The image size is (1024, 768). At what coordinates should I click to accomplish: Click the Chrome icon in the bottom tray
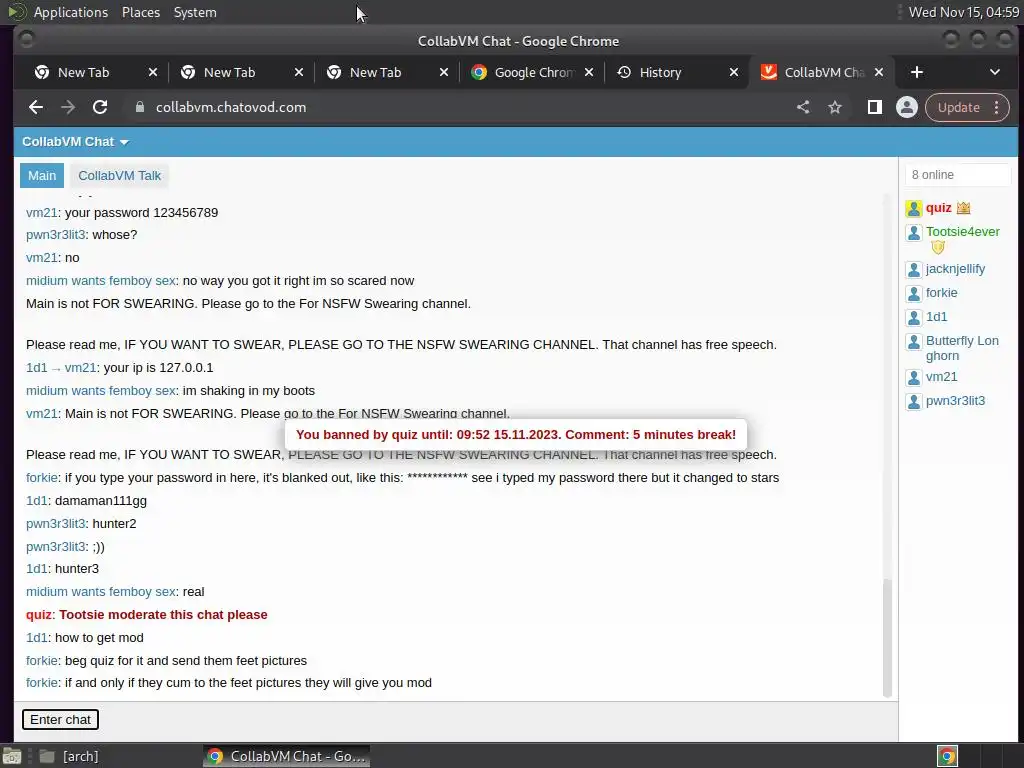coord(947,756)
